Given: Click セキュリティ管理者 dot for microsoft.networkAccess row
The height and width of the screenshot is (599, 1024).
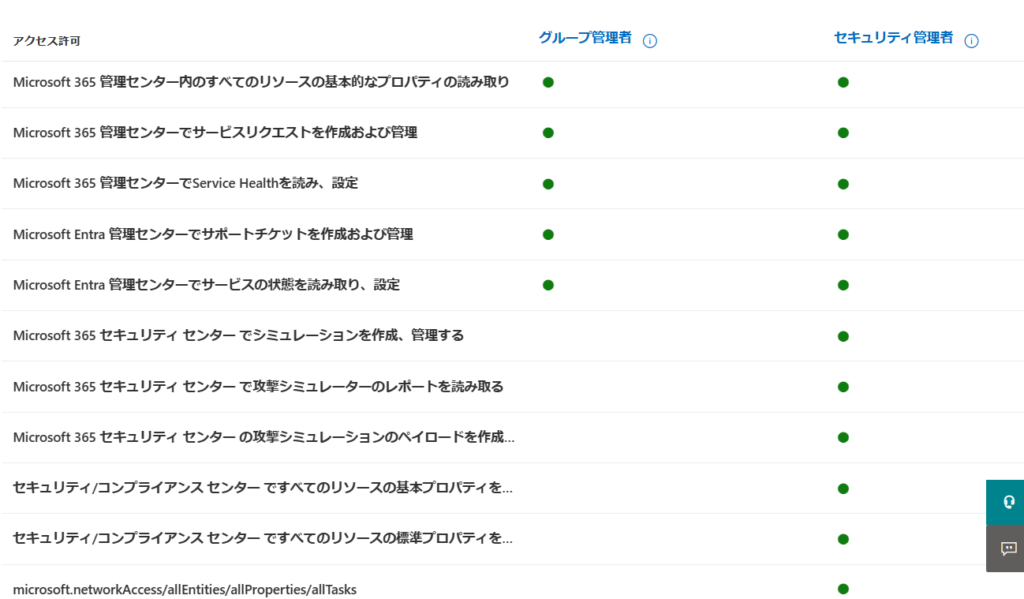Looking at the screenshot, I should [843, 589].
